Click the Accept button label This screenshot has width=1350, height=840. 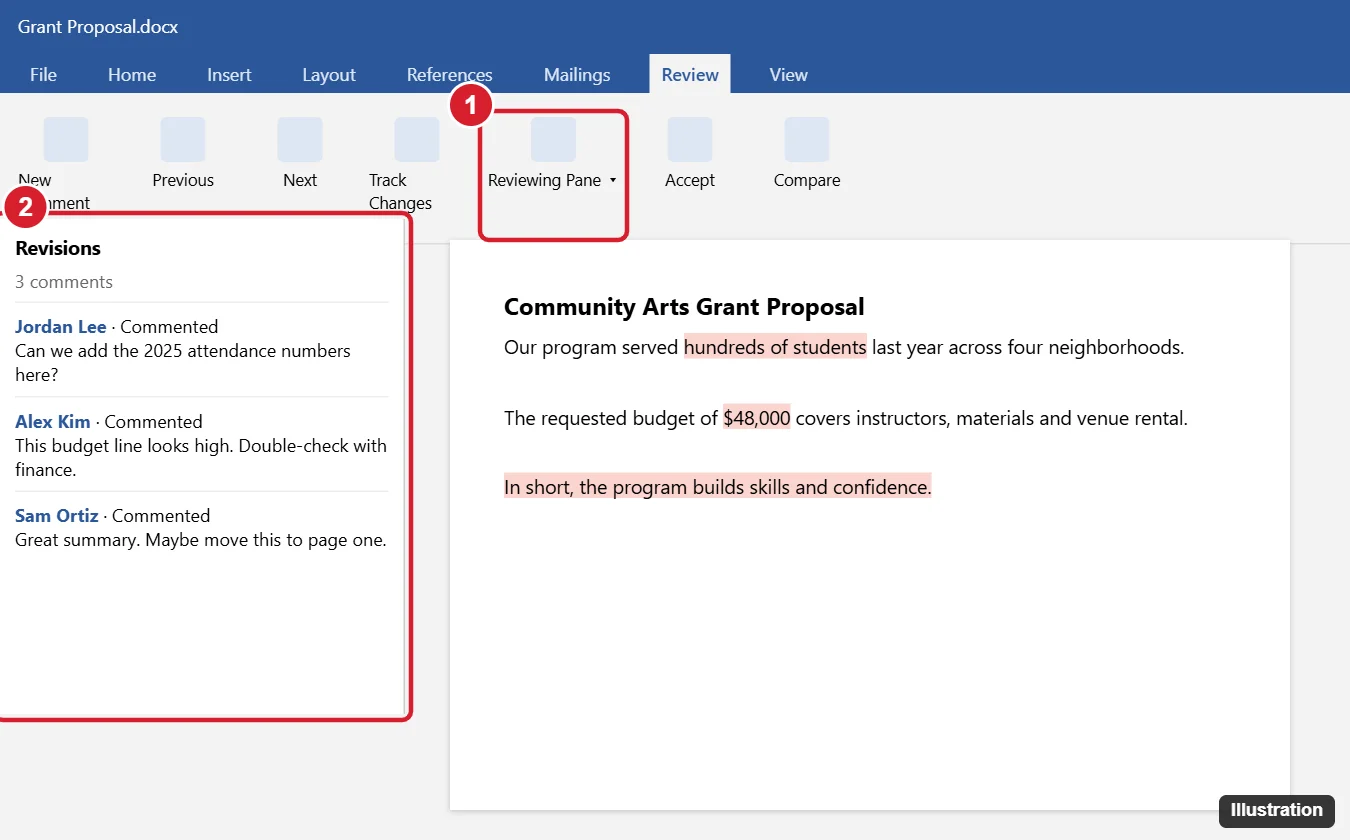click(x=690, y=180)
